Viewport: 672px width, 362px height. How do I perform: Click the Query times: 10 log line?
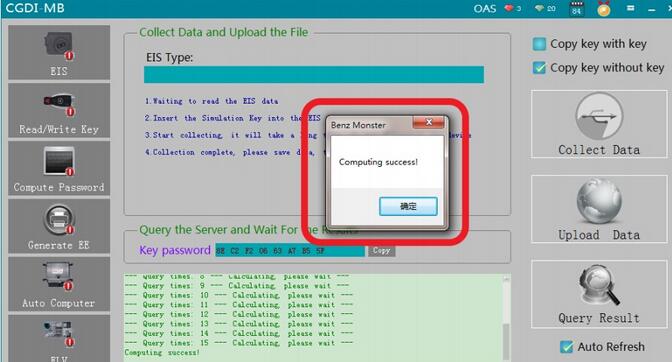(239, 296)
